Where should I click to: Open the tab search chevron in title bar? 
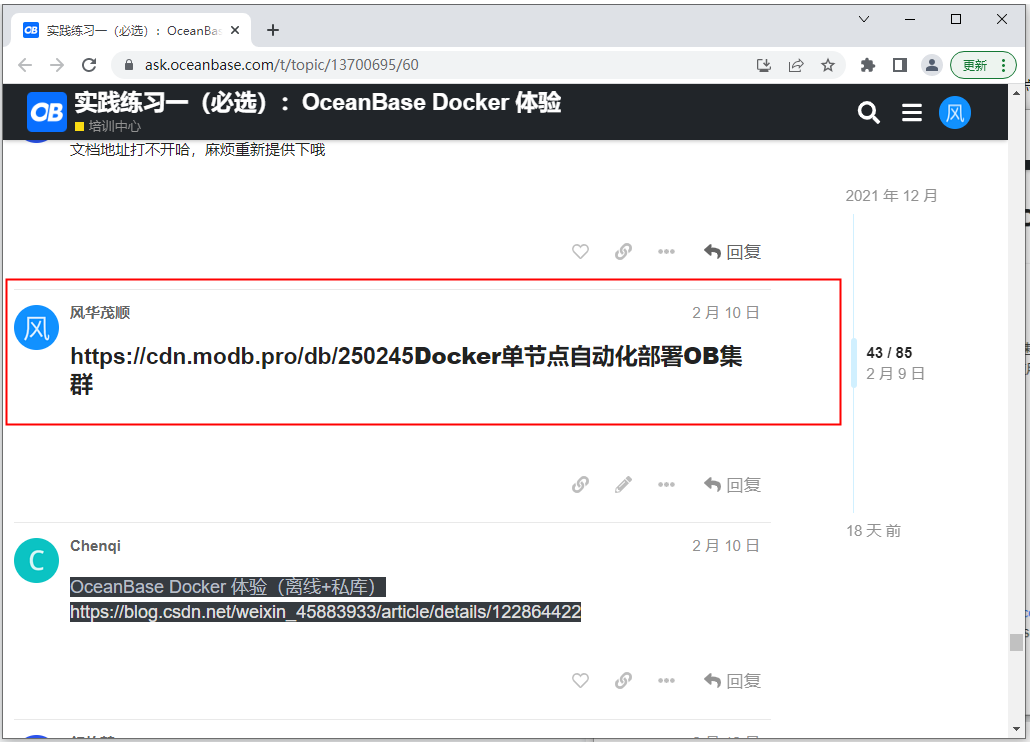tap(864, 19)
